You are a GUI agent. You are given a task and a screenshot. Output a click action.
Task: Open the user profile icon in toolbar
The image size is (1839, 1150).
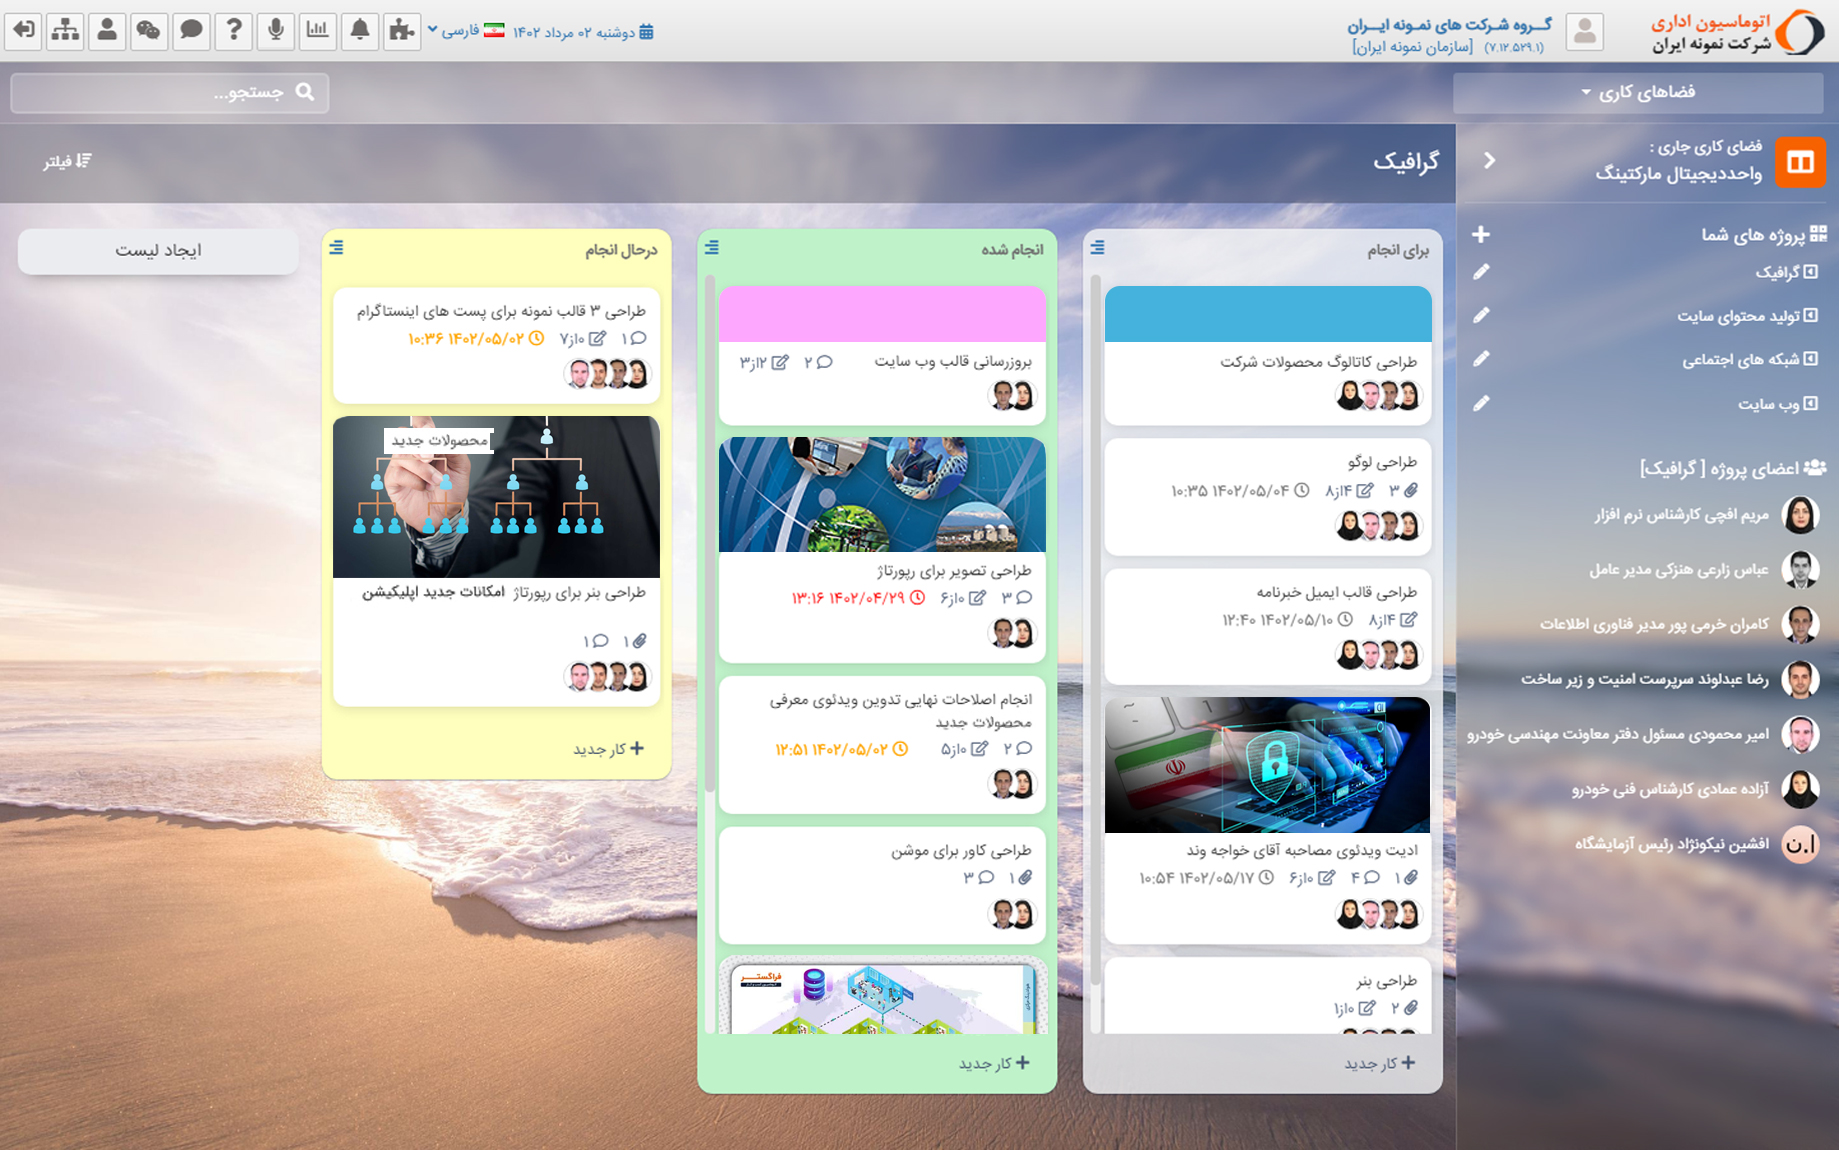point(107,30)
